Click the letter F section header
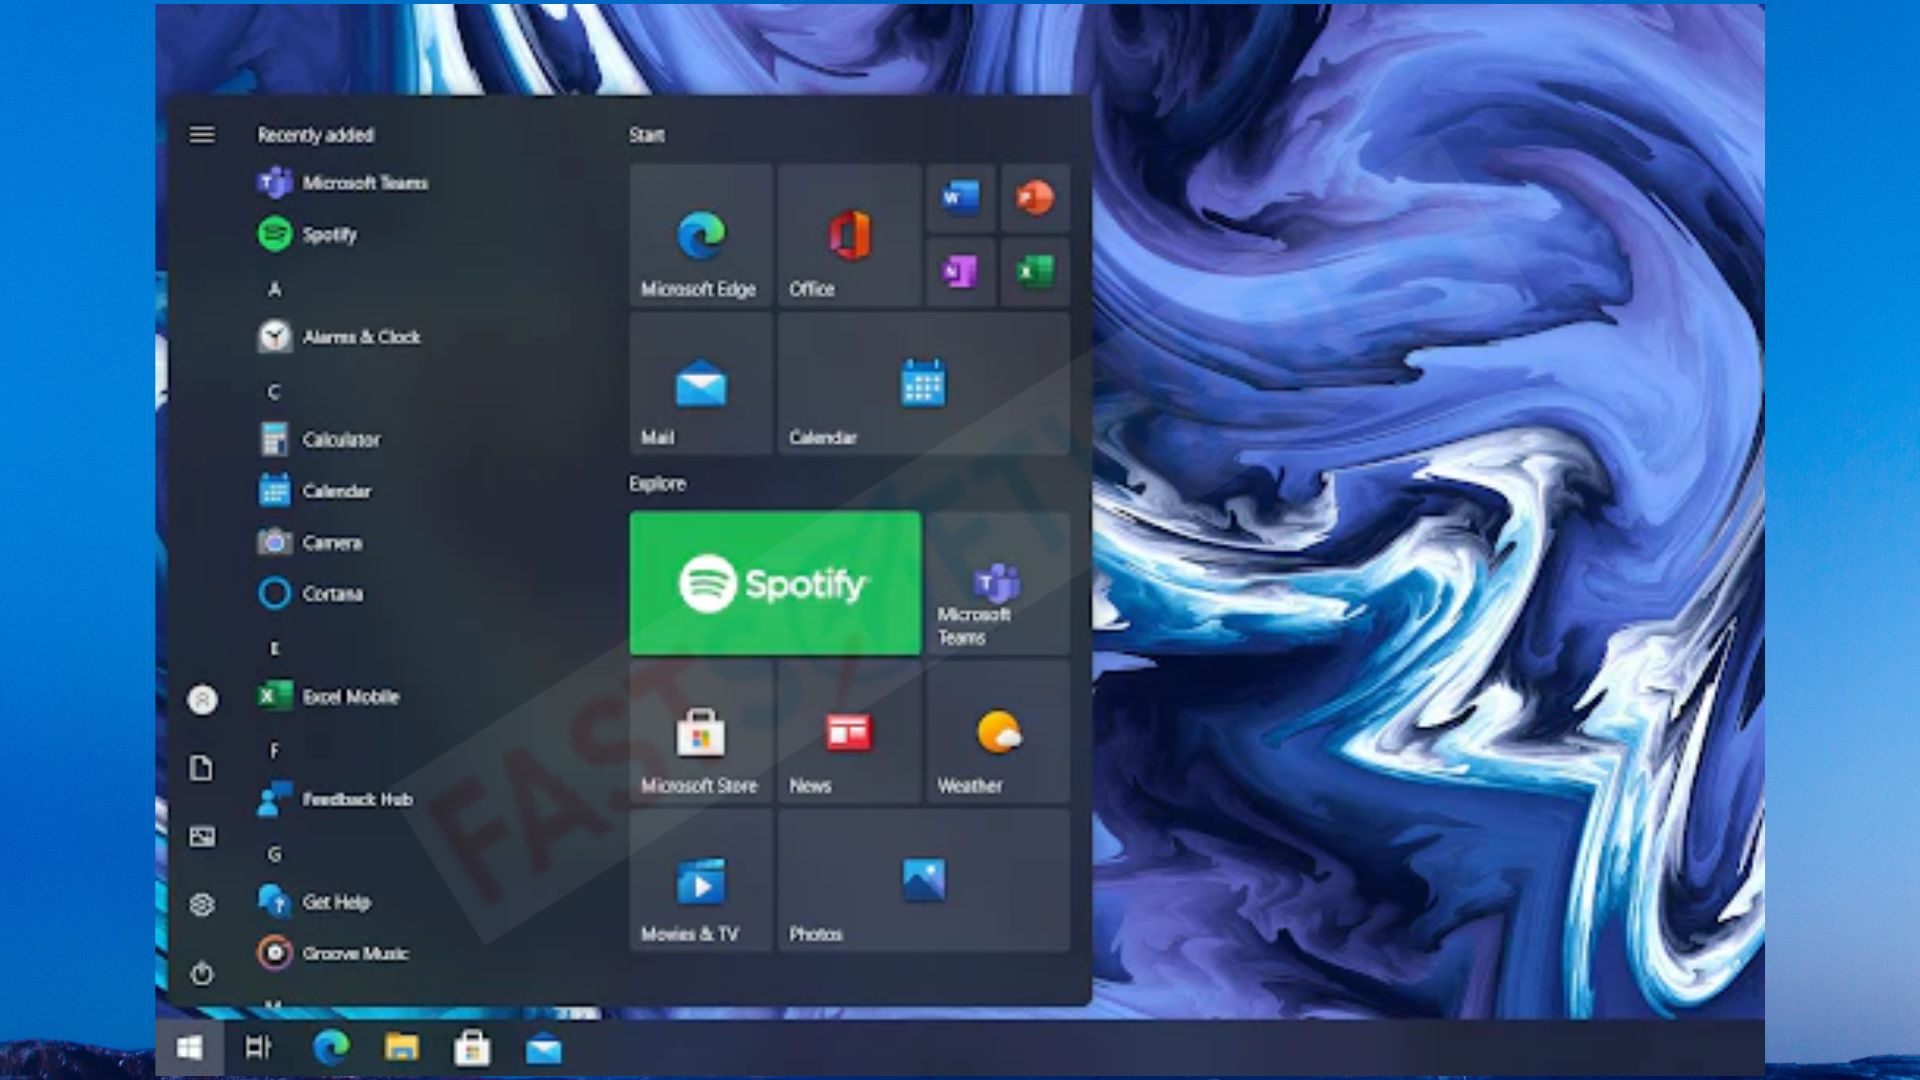 274,751
